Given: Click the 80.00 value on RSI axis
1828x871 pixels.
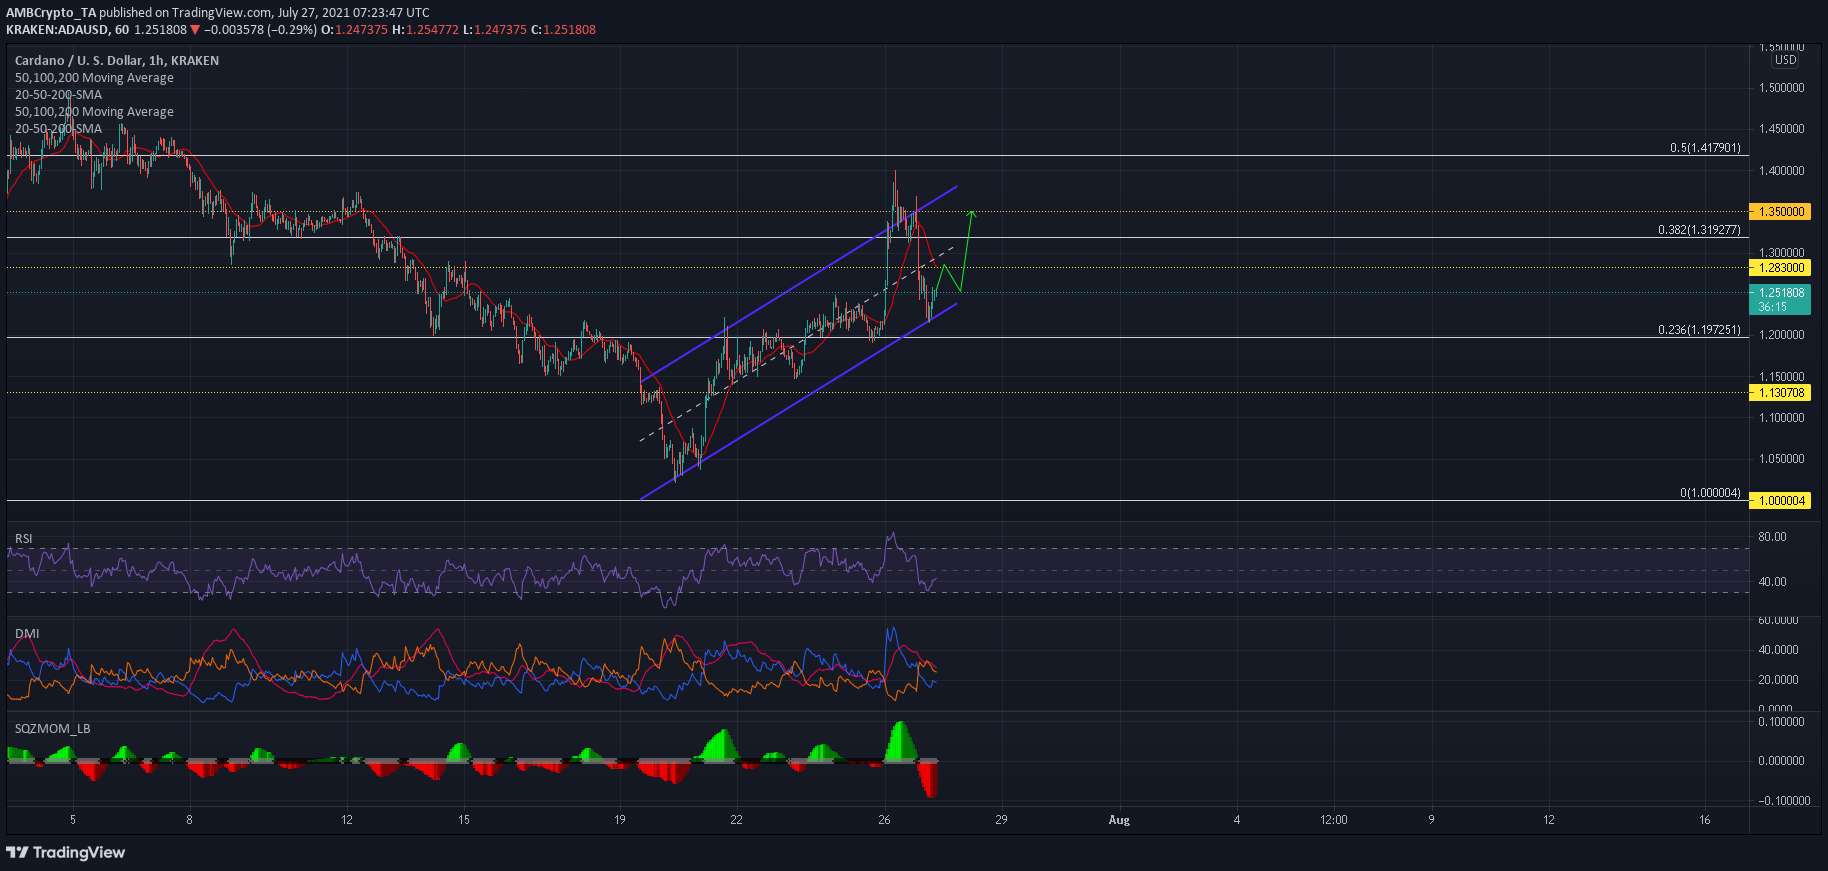Looking at the screenshot, I should [x=1772, y=537].
